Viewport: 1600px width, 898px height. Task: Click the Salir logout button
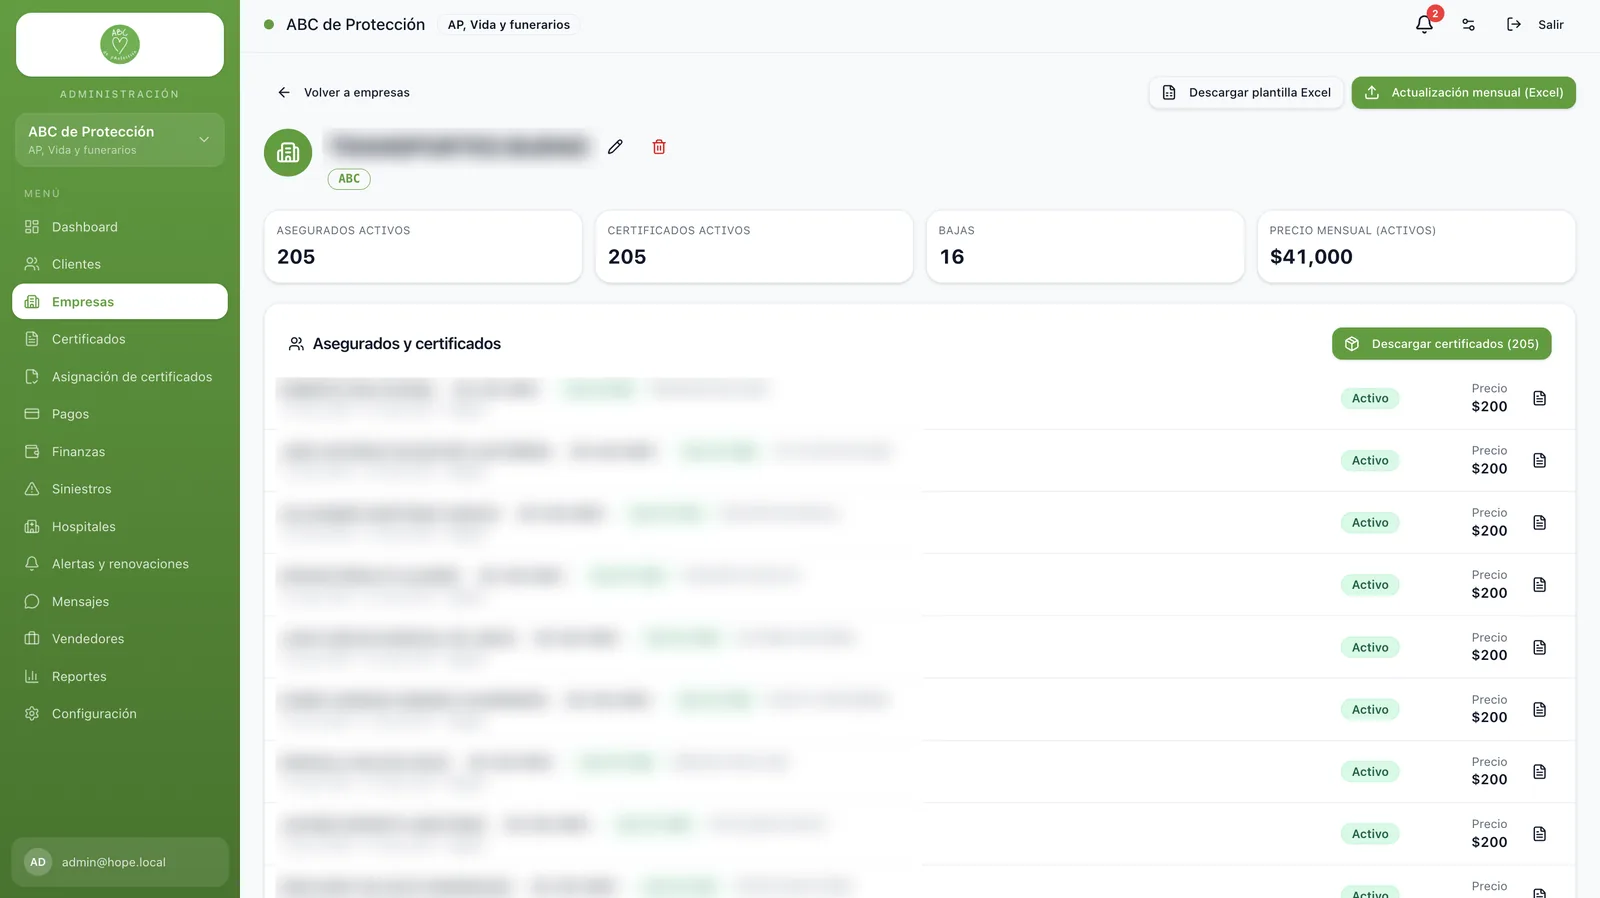tap(1535, 24)
